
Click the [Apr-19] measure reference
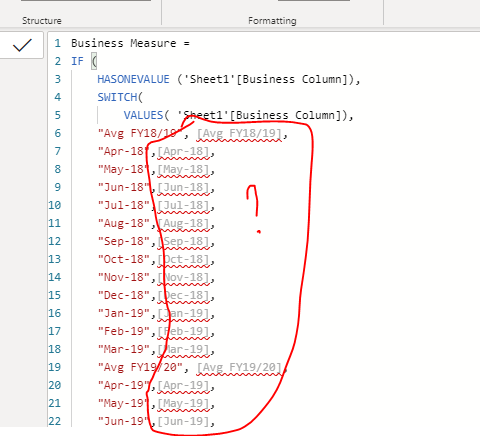(183, 385)
